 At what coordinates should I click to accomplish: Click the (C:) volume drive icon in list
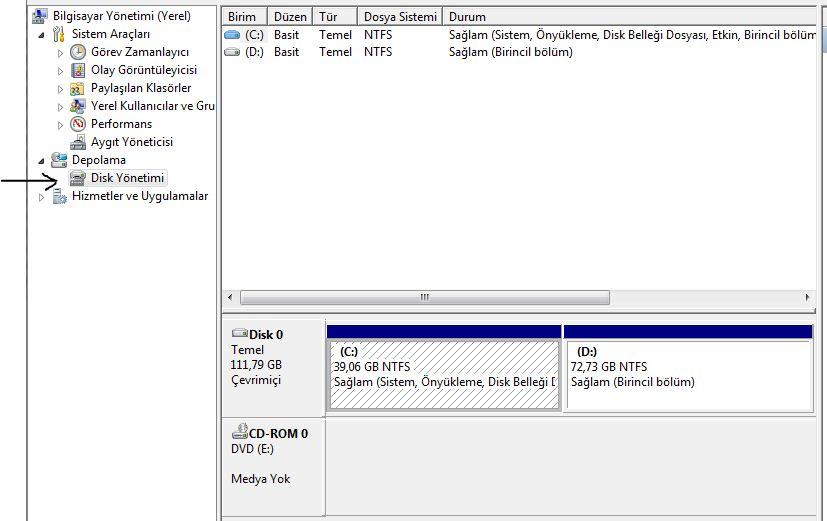[232, 35]
